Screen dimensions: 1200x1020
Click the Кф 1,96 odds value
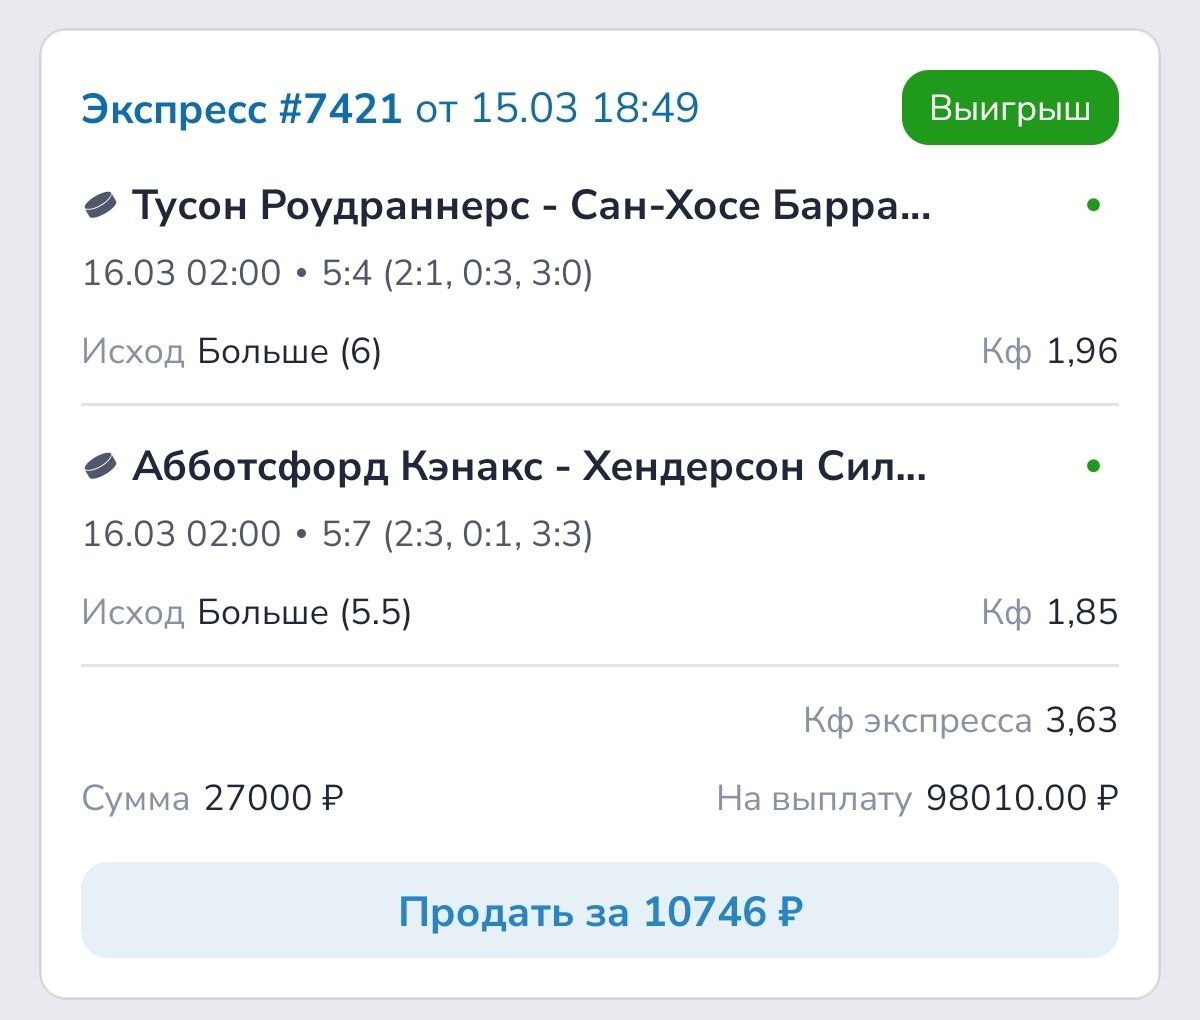click(x=1081, y=351)
